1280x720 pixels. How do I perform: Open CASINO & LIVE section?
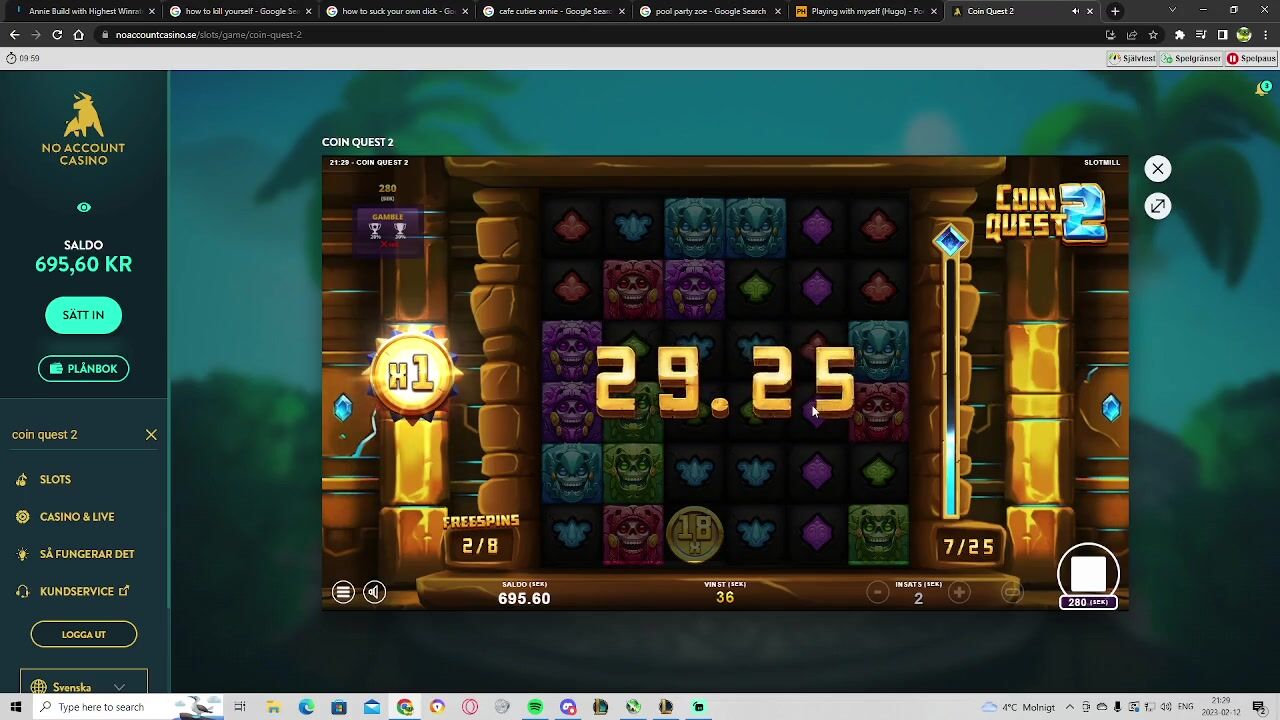[x=77, y=517]
